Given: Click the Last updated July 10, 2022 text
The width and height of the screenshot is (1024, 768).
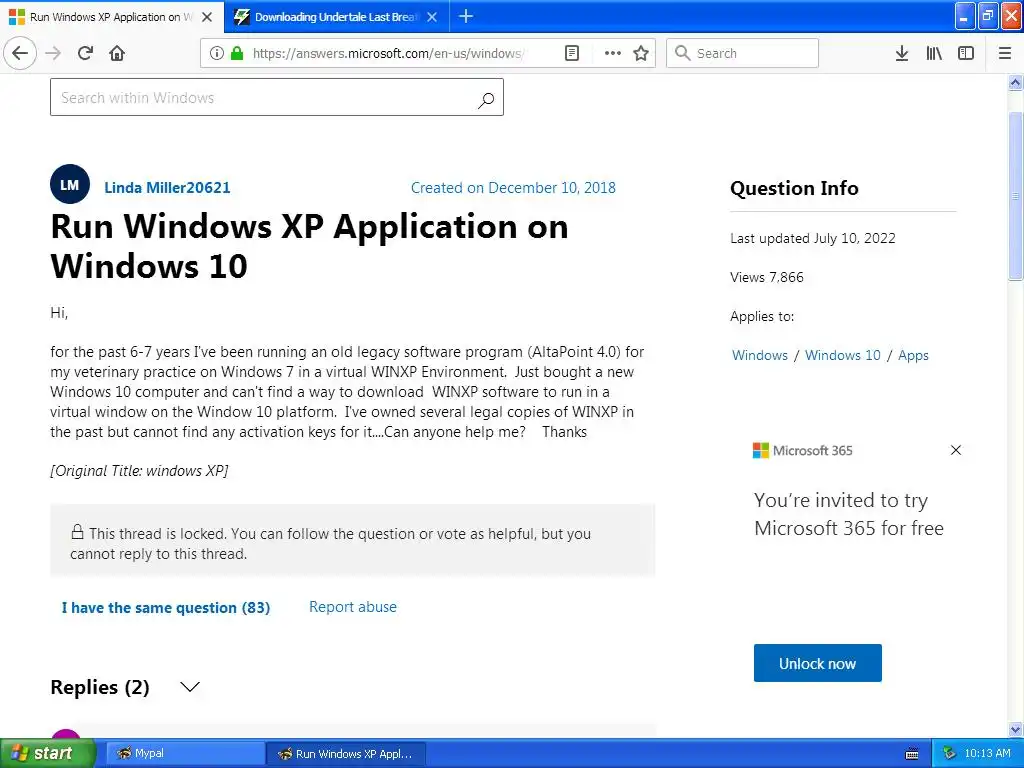Looking at the screenshot, I should pyautogui.click(x=812, y=238).
